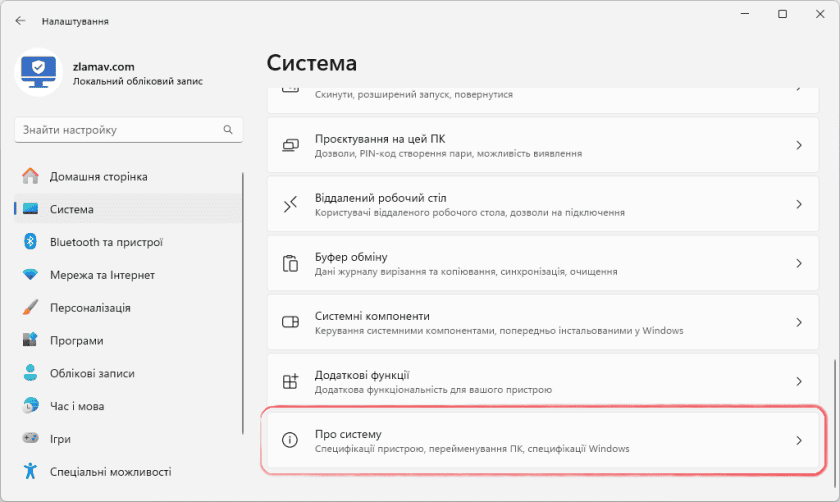Open Віддалений робочий стіл settings
Screen dimensions: 840x502
[543, 204]
